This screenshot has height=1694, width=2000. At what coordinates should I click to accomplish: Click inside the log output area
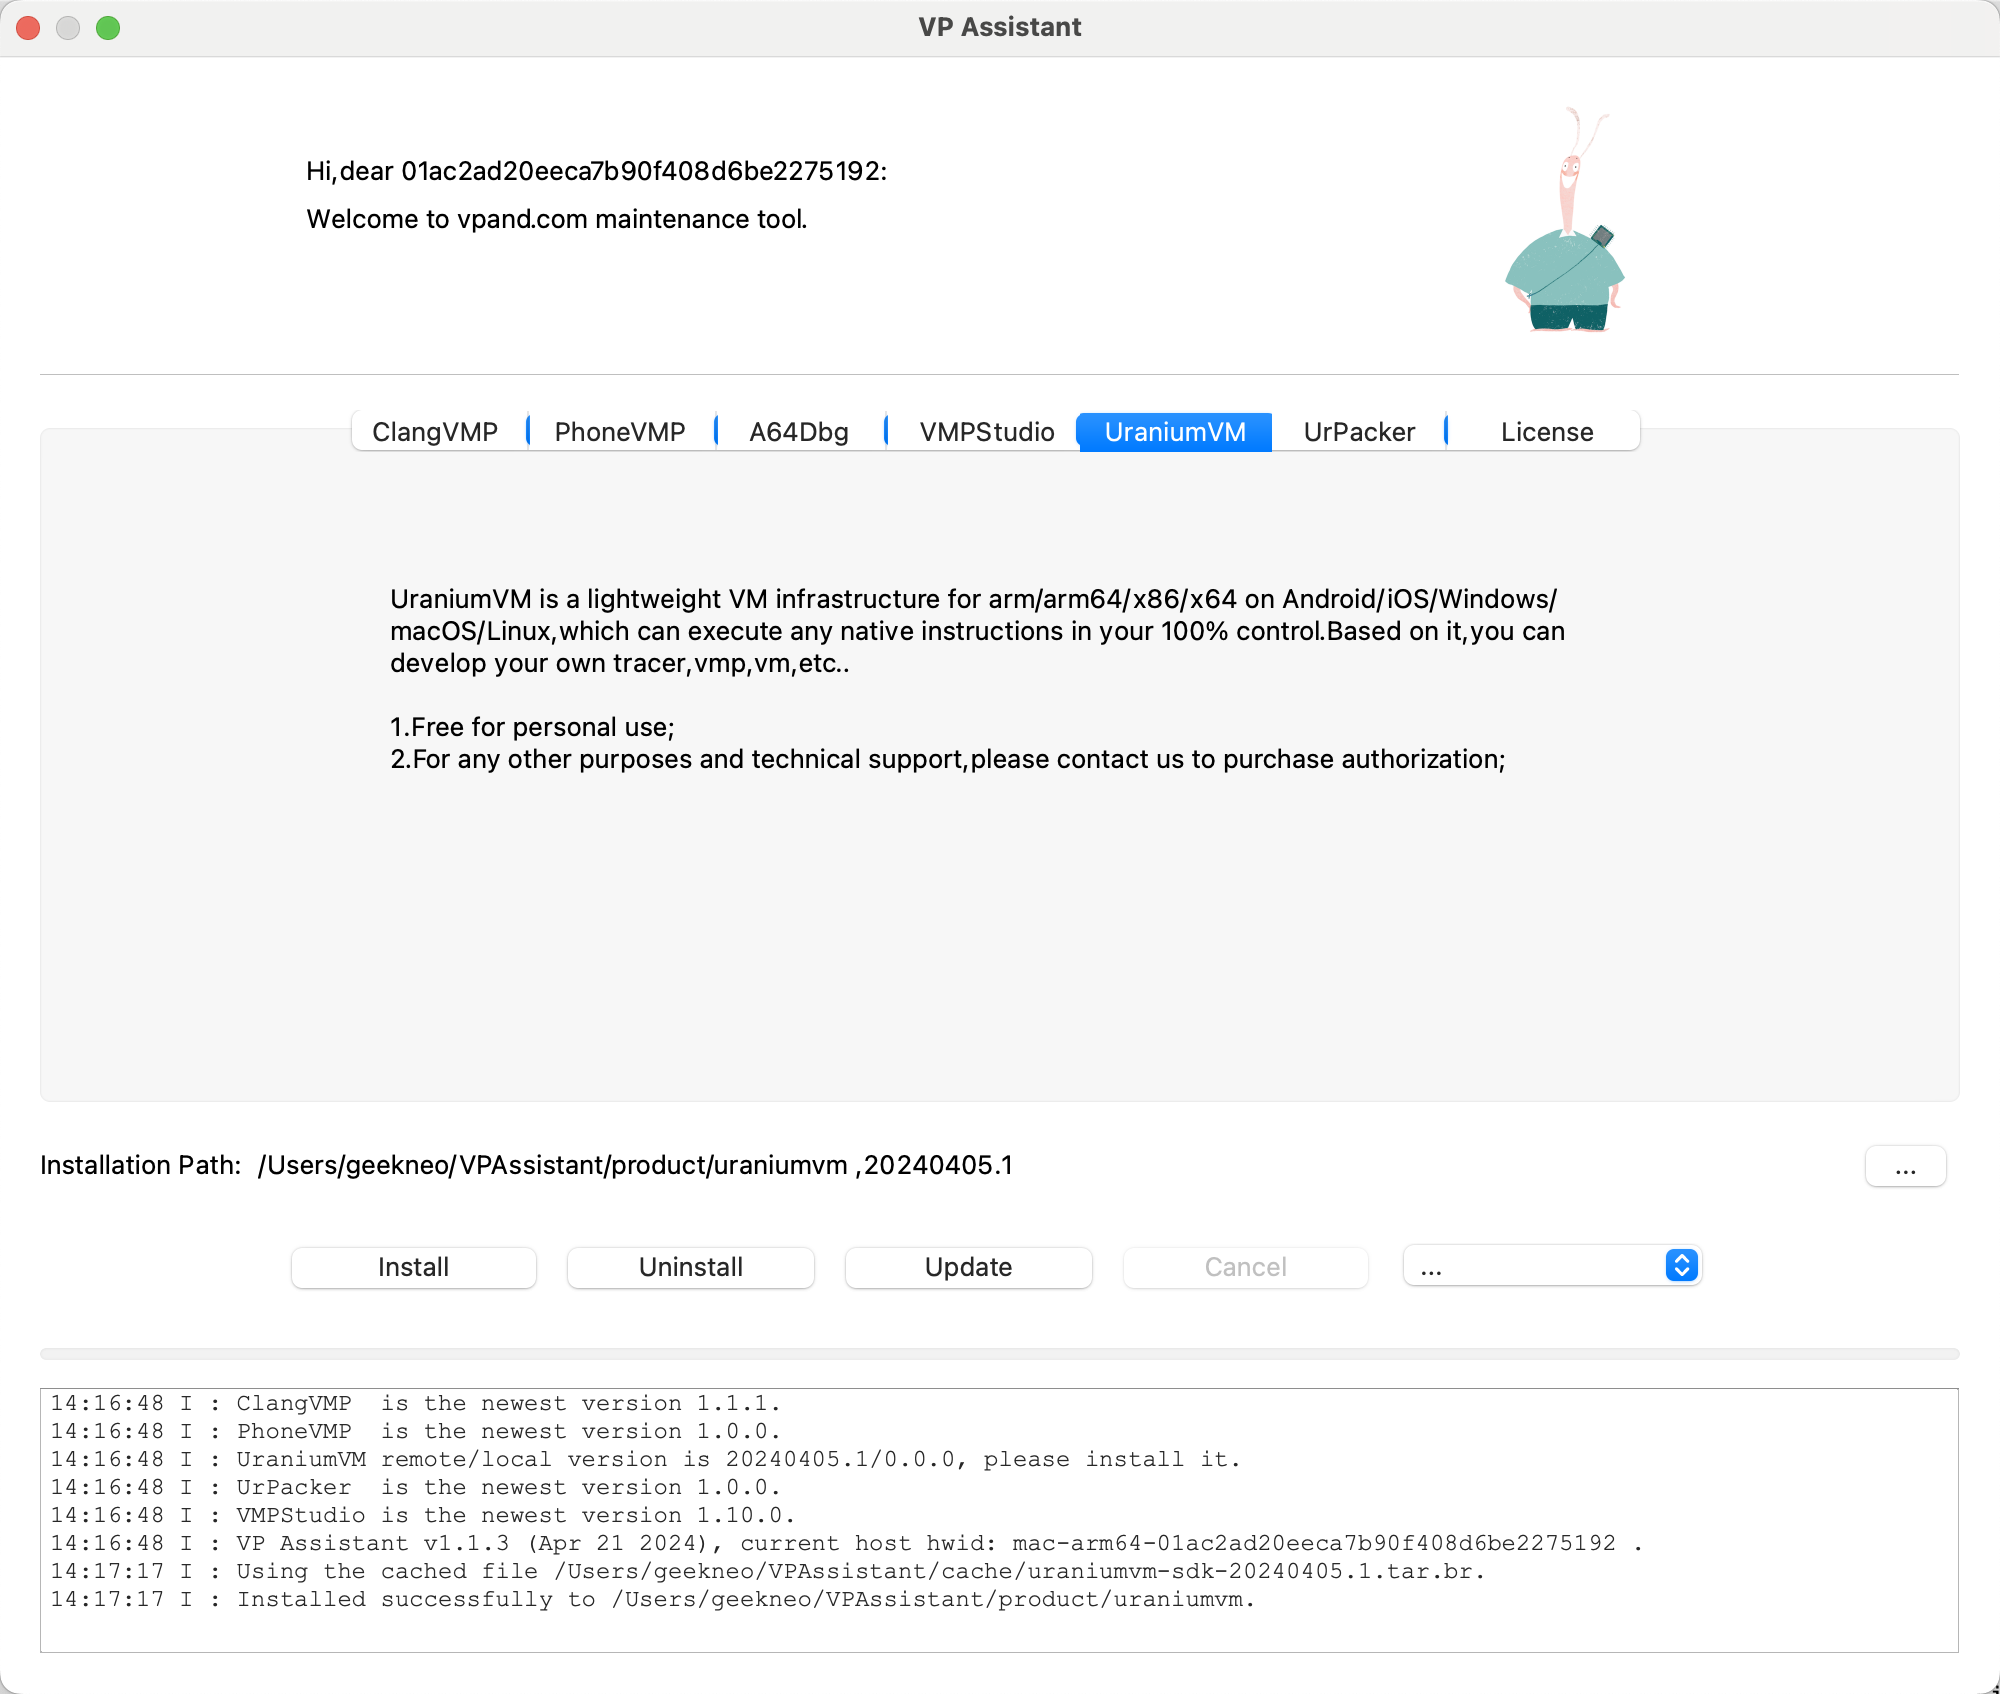(999, 1520)
